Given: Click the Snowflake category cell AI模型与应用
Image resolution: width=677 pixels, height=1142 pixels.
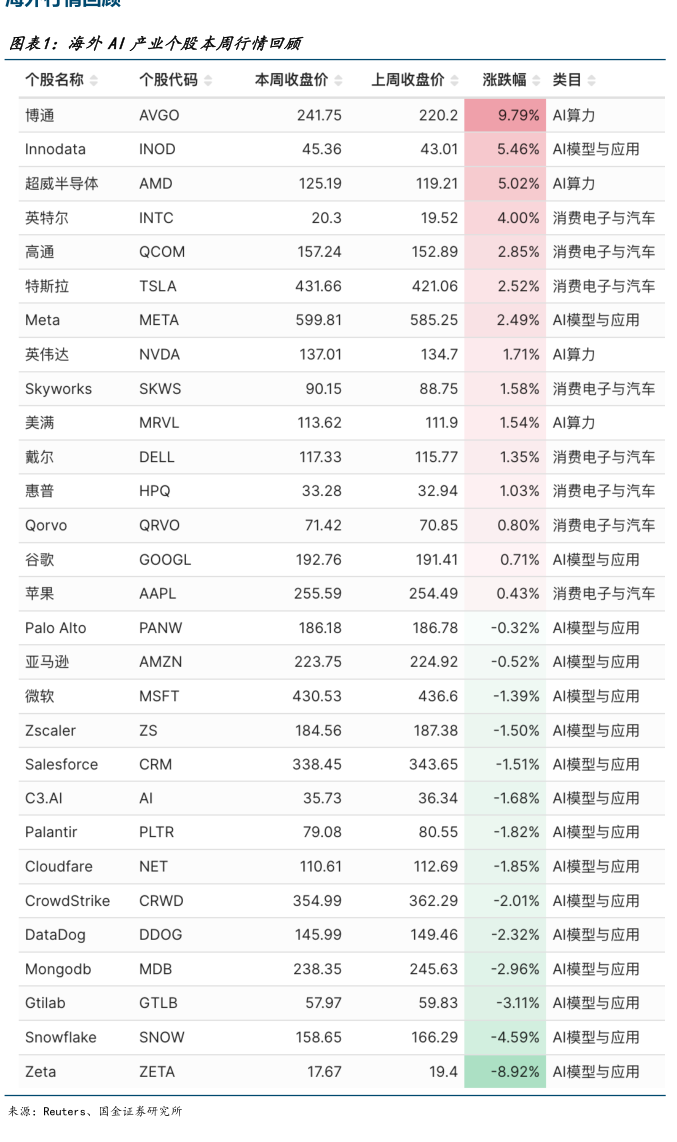Looking at the screenshot, I should coord(596,1037).
